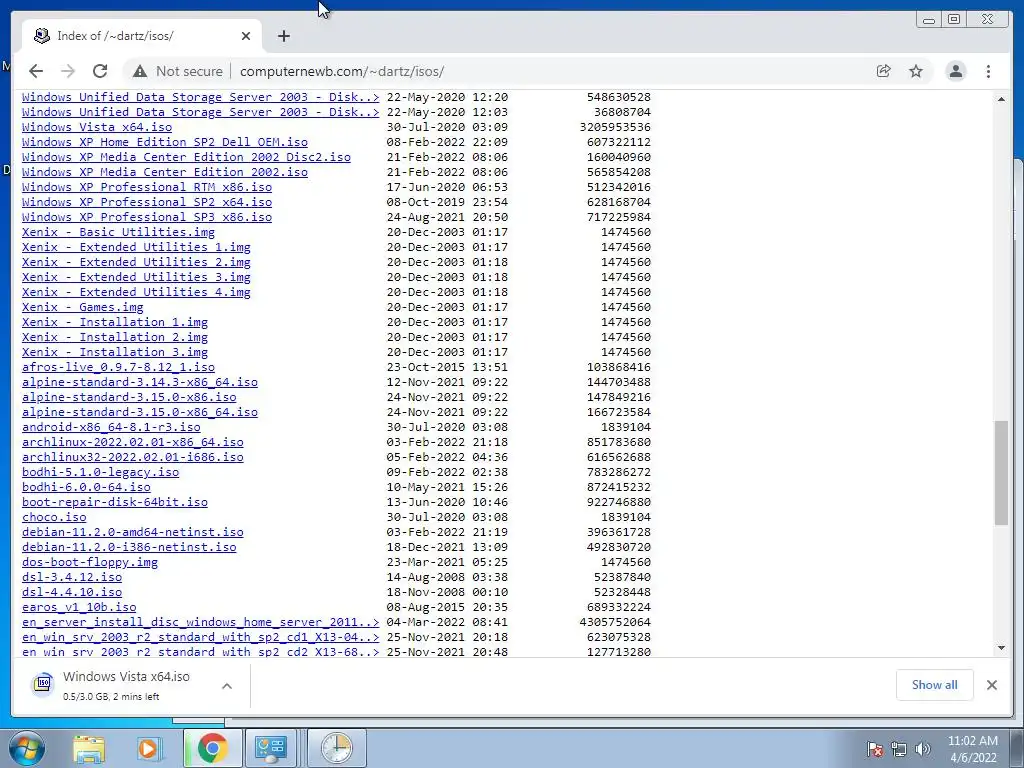Open Chrome's three-dot menu

point(988,71)
